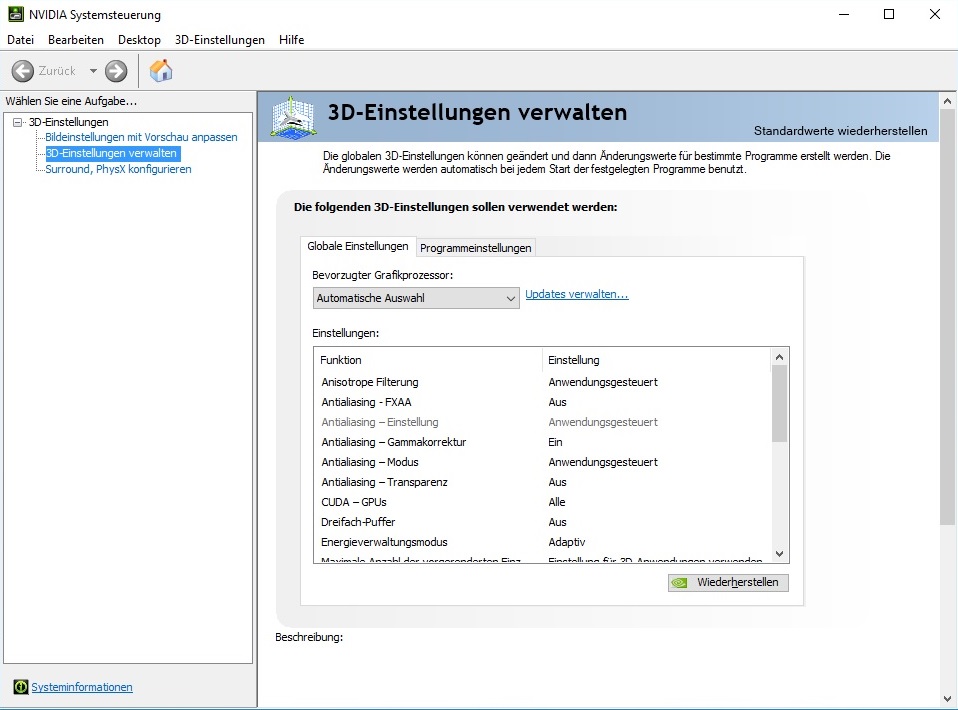Click the Back arrow icon in the toolbar
The height and width of the screenshot is (710, 958).
pyautogui.click(x=23, y=71)
